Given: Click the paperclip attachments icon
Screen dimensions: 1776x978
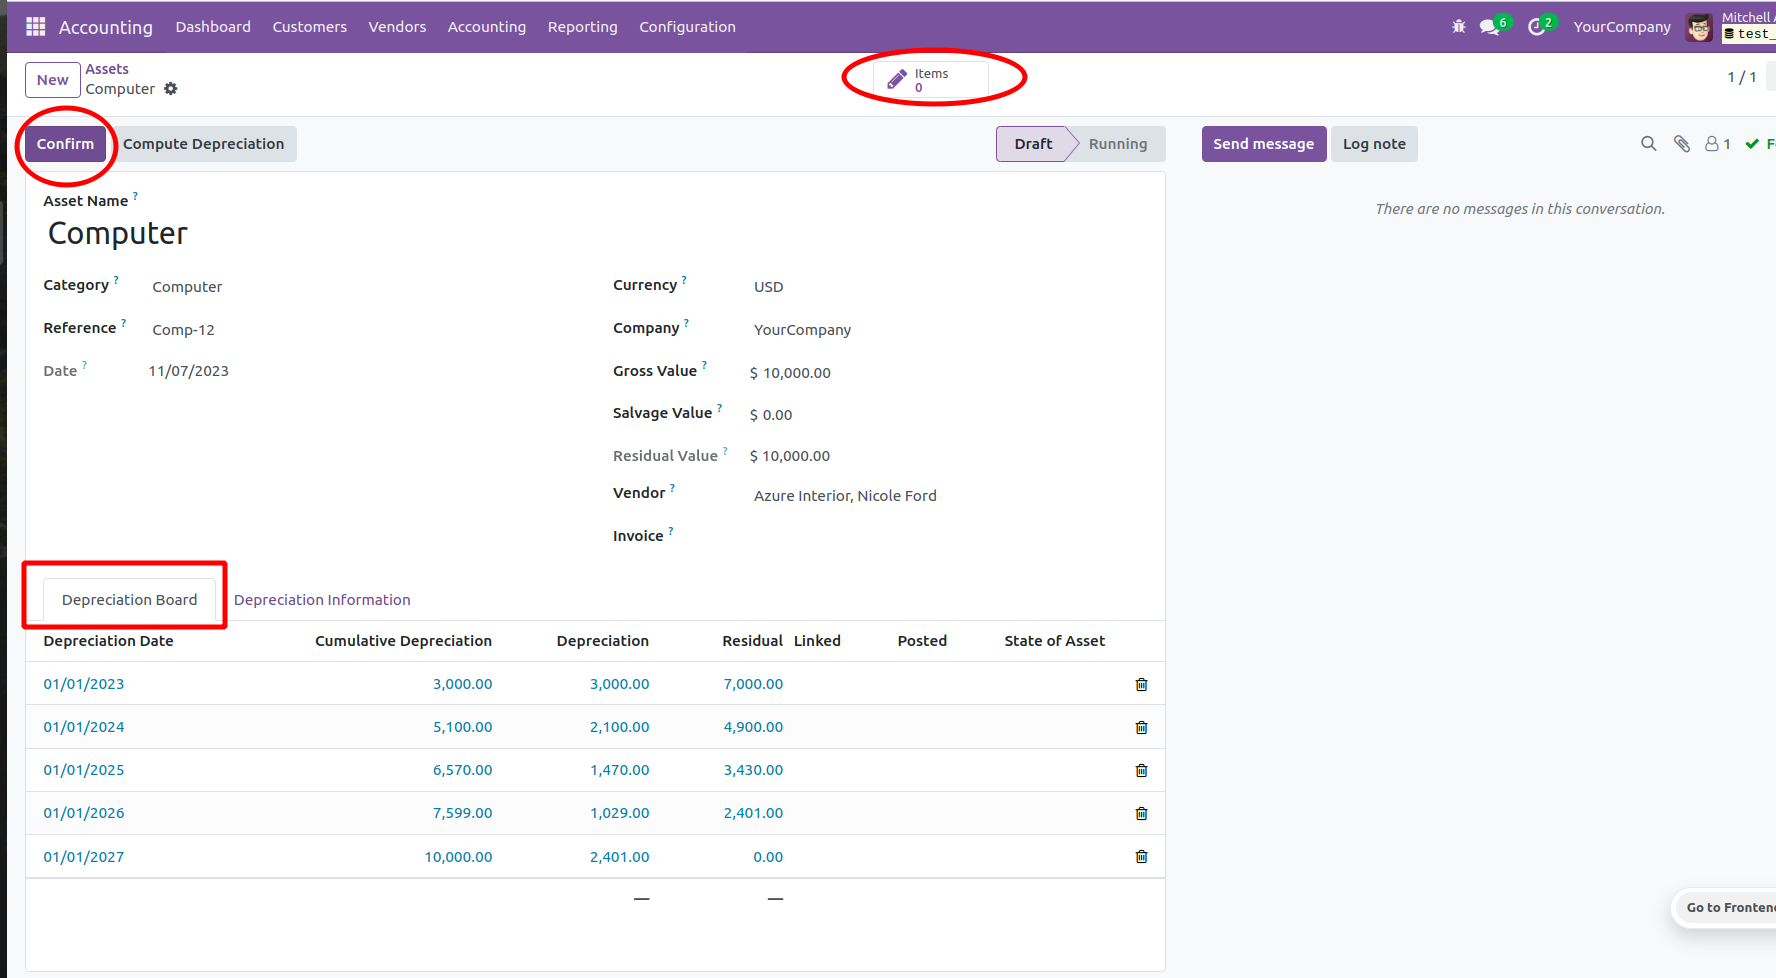Looking at the screenshot, I should (1682, 144).
